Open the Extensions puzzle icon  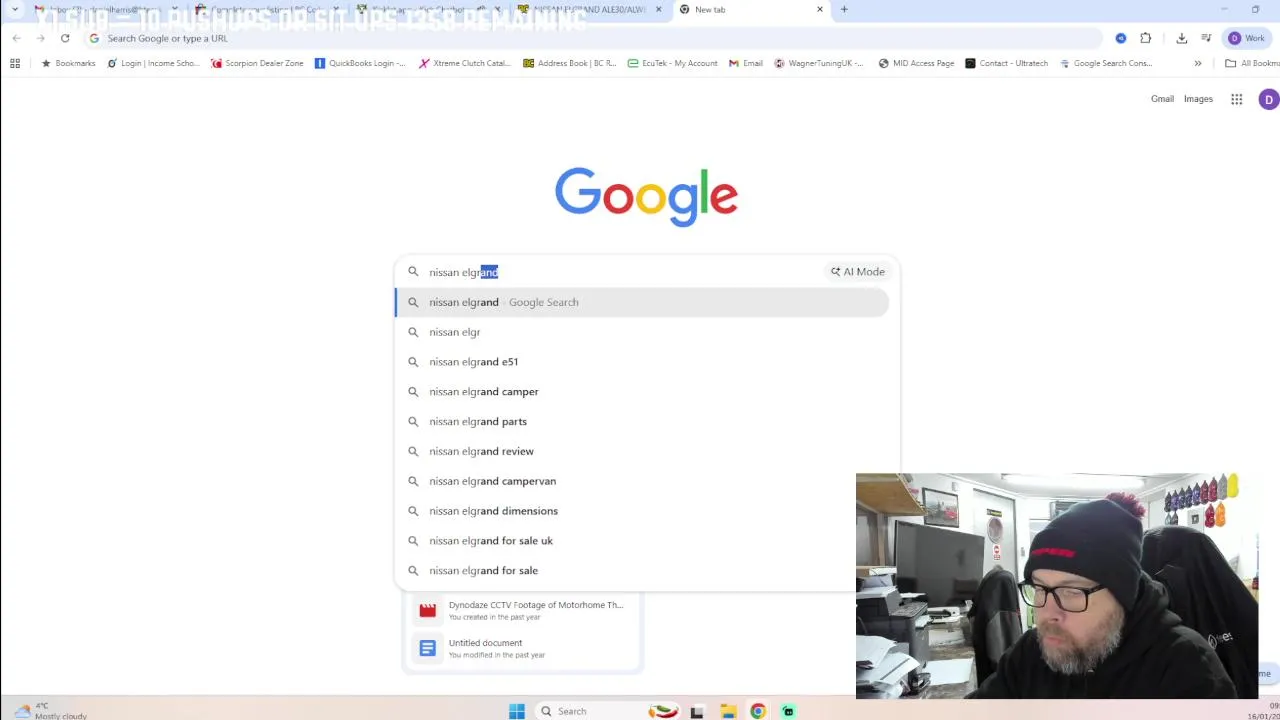point(1145,38)
